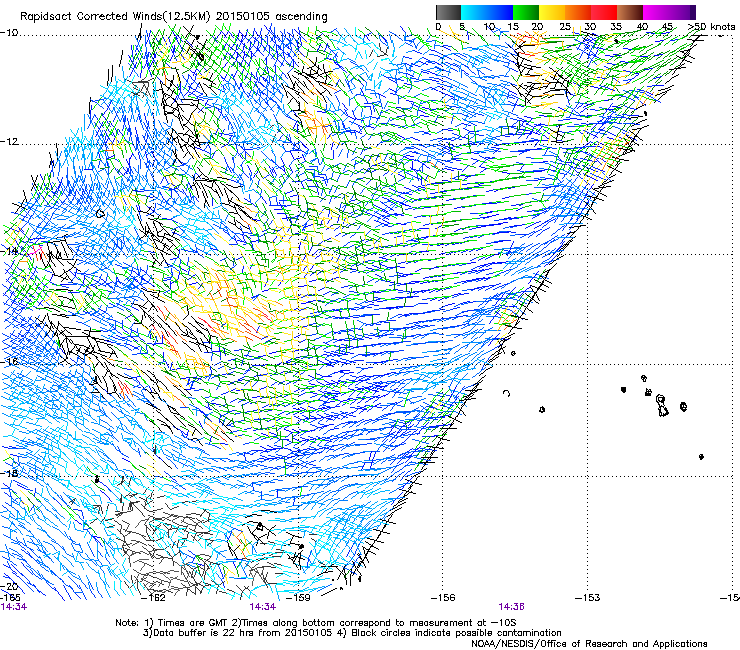This screenshot has width=740, height=650.
Task: Click the '>50 knots' legend label
Action: point(712,27)
